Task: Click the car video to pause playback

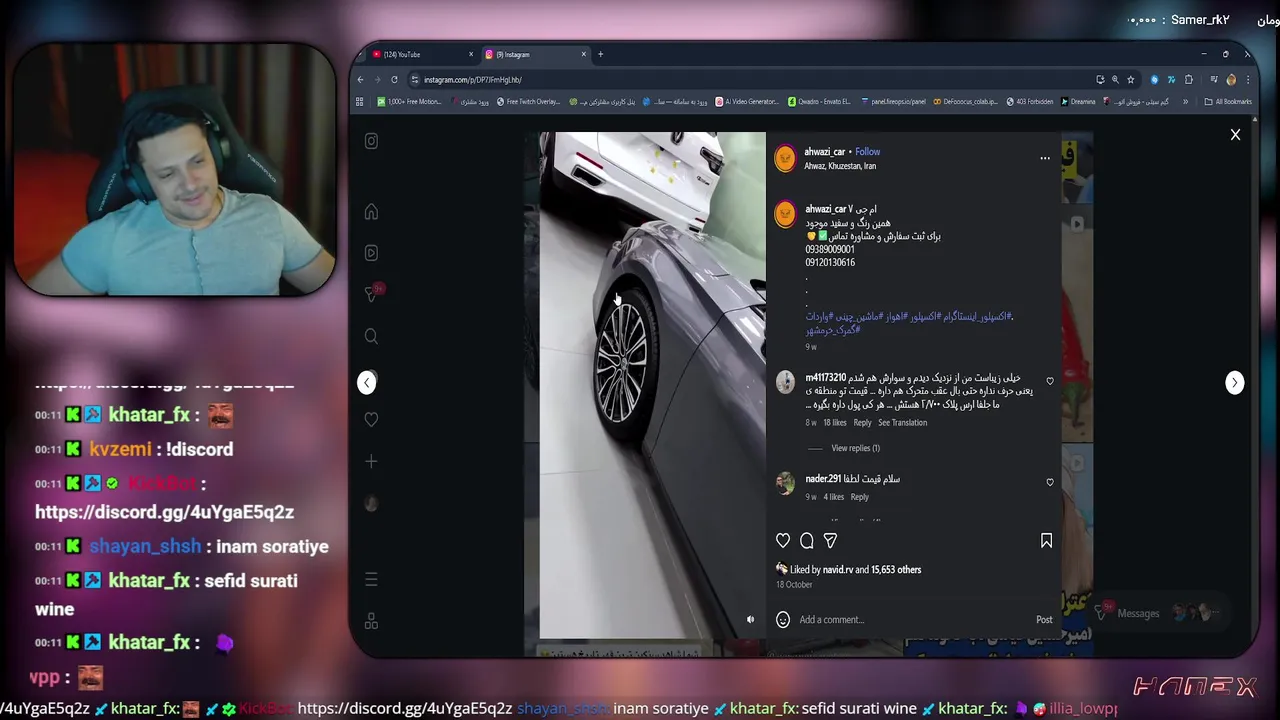Action: click(x=652, y=385)
